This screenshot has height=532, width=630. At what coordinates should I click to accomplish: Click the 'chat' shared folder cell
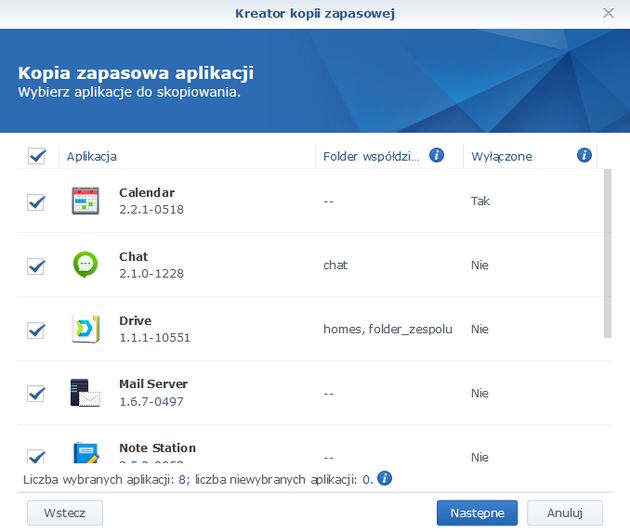point(335,265)
